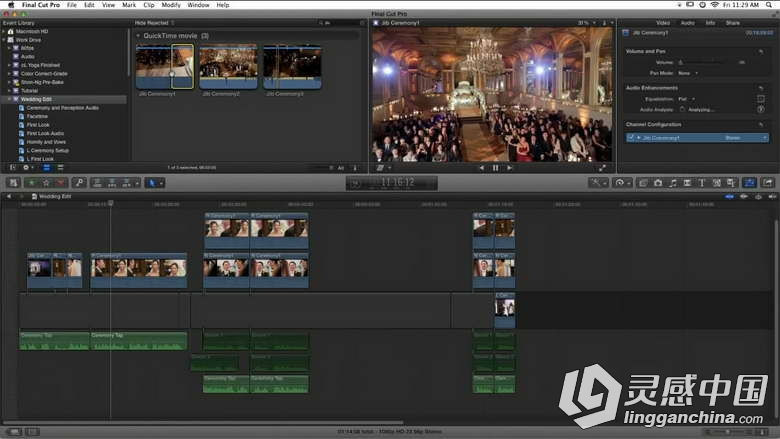The height and width of the screenshot is (439, 780).
Task: Open the browser gear action menu
Action: 27,168
